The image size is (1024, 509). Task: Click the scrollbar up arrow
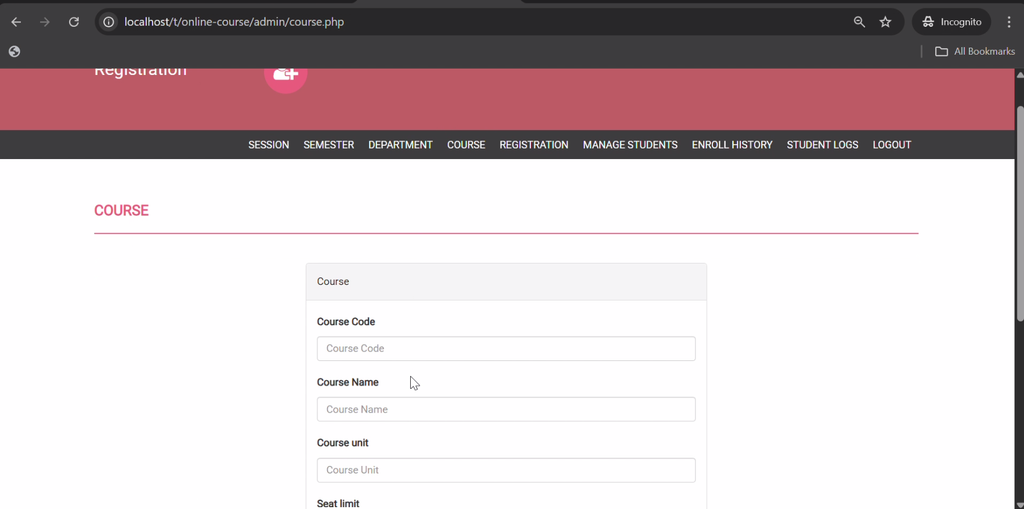pyautogui.click(x=1019, y=74)
